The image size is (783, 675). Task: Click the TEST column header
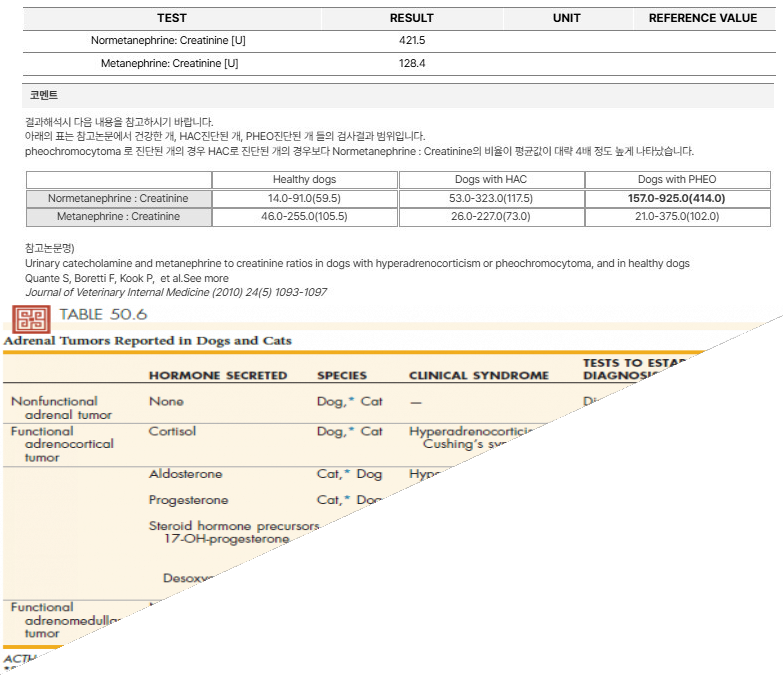(x=172, y=18)
